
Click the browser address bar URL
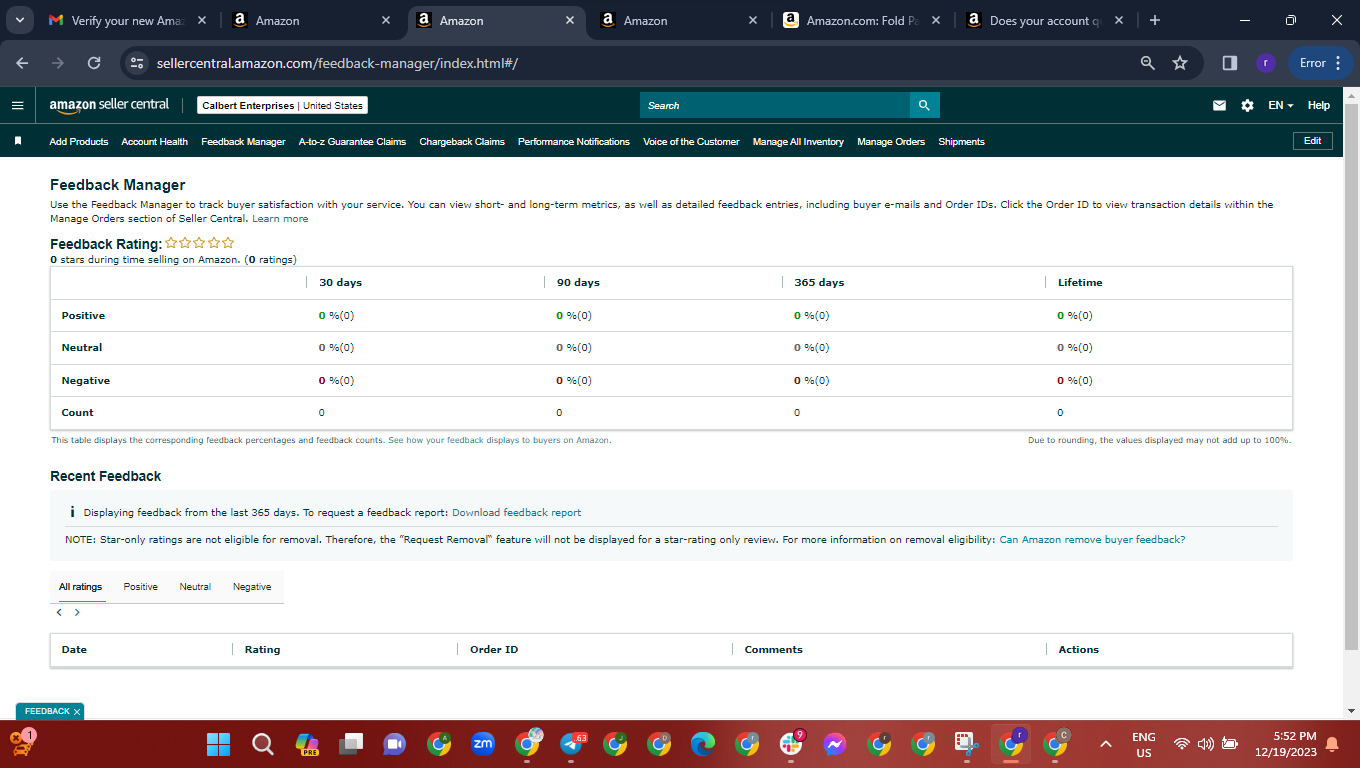pyautogui.click(x=337, y=63)
